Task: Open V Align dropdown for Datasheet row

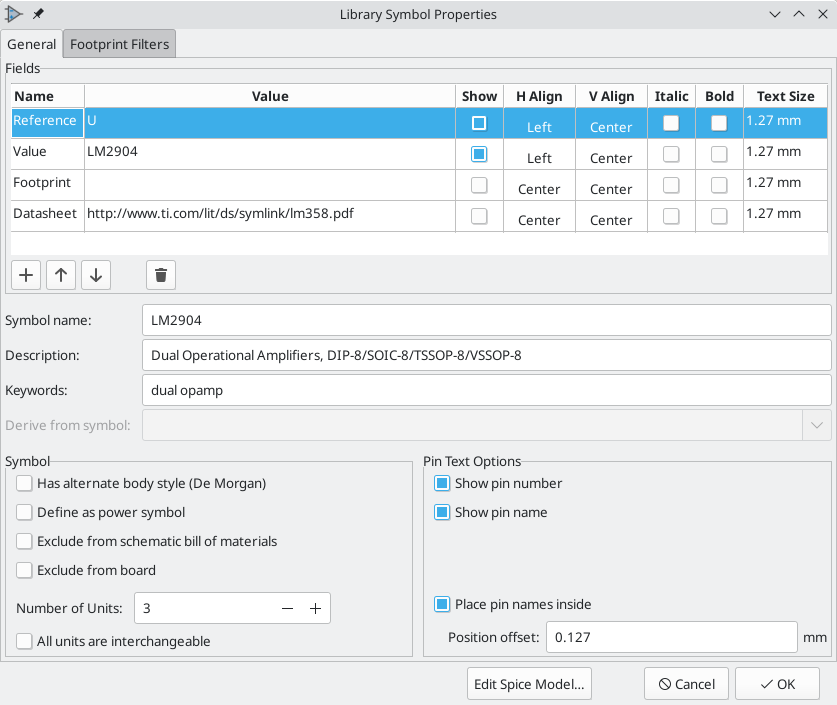Action: (610, 220)
